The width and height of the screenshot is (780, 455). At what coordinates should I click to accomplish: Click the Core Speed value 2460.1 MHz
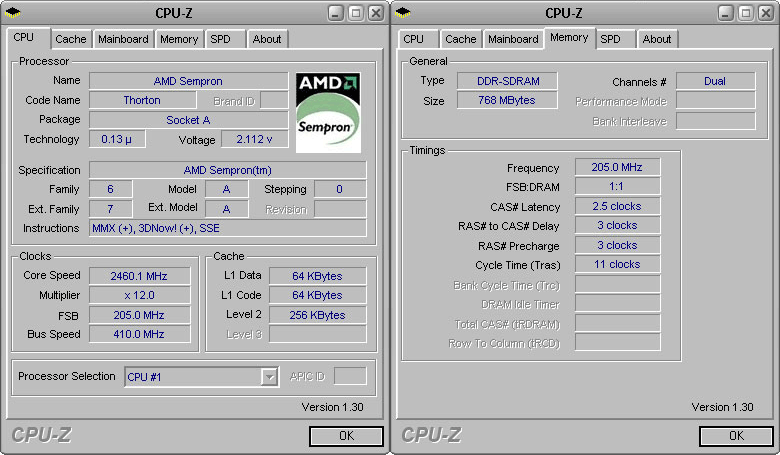pos(139,276)
